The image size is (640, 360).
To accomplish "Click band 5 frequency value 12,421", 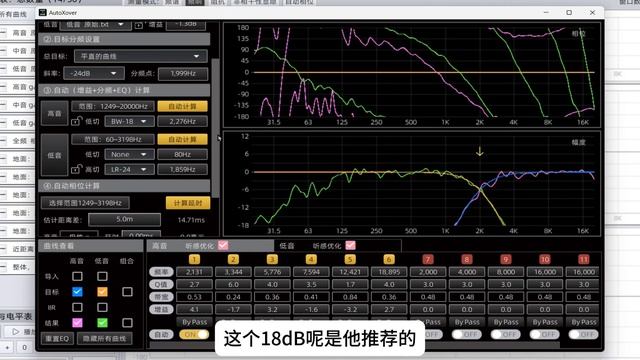I will pos(350,272).
